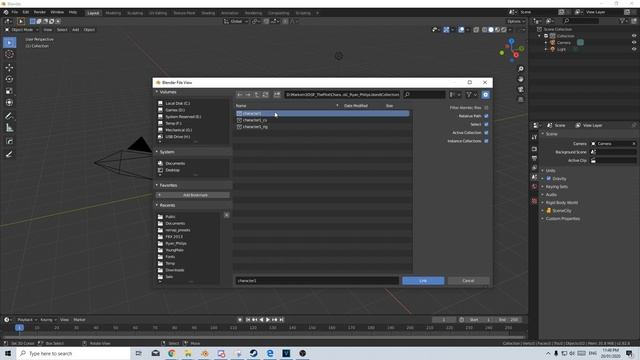The height and width of the screenshot is (360, 640).
Task: Open the Global transform orientation dropdown
Action: 236,21
